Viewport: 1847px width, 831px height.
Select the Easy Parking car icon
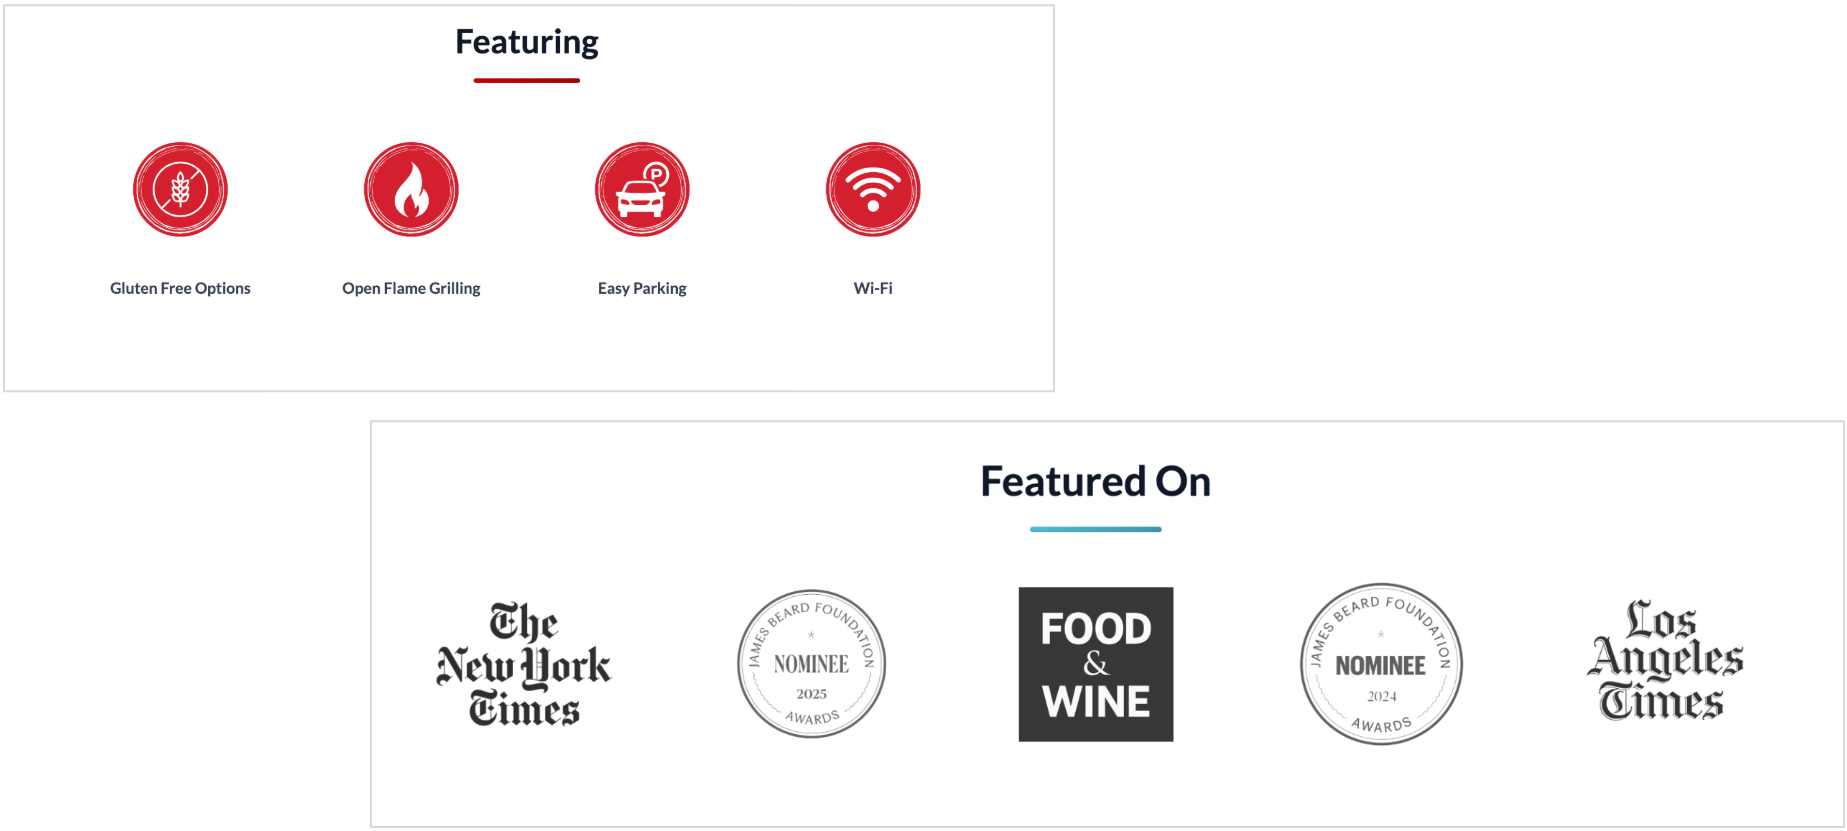641,191
